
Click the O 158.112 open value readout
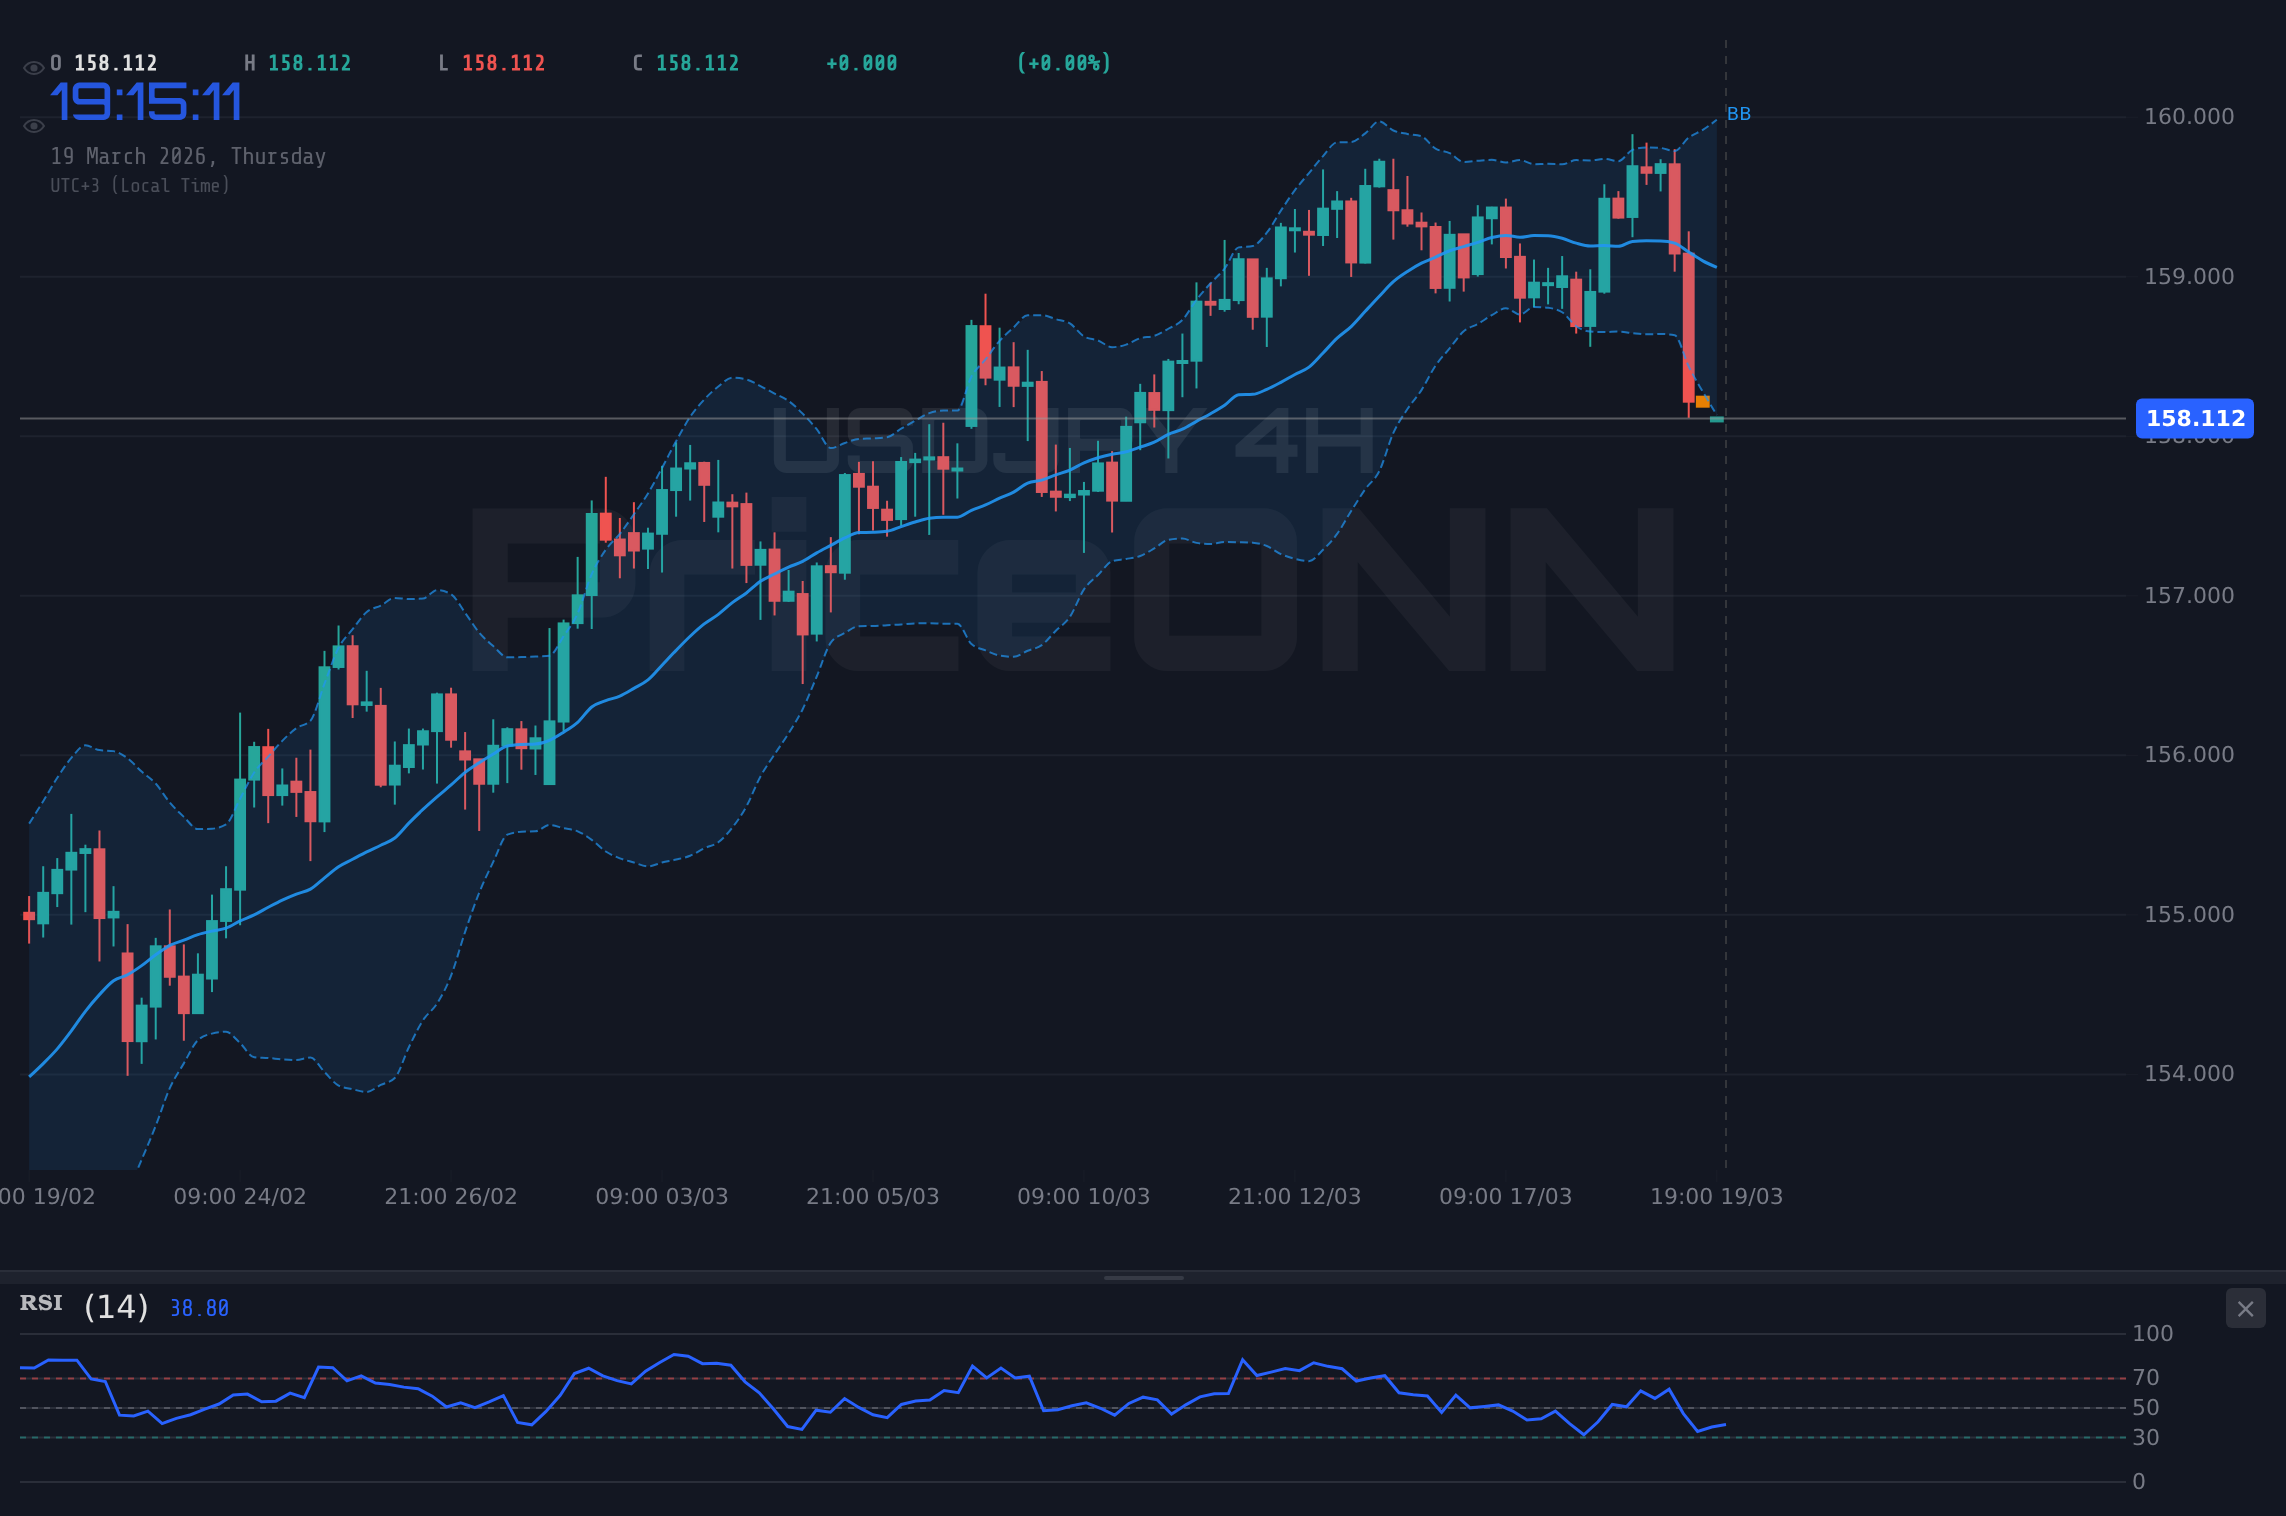click(x=103, y=62)
